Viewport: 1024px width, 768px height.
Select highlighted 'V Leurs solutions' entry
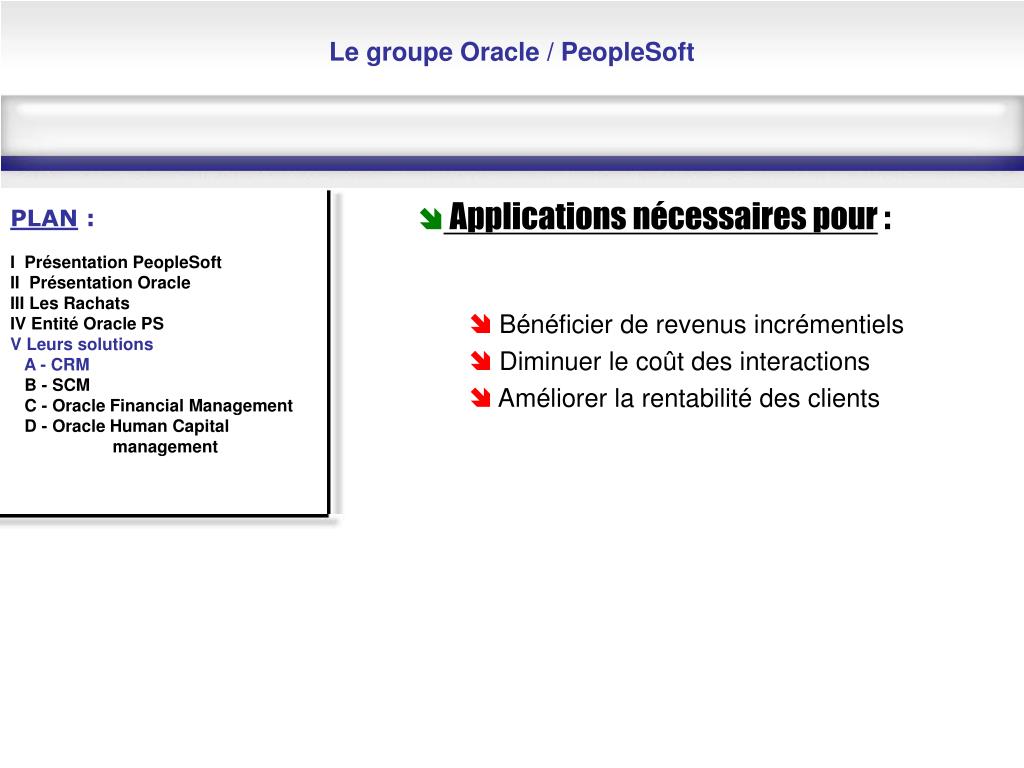click(82, 344)
